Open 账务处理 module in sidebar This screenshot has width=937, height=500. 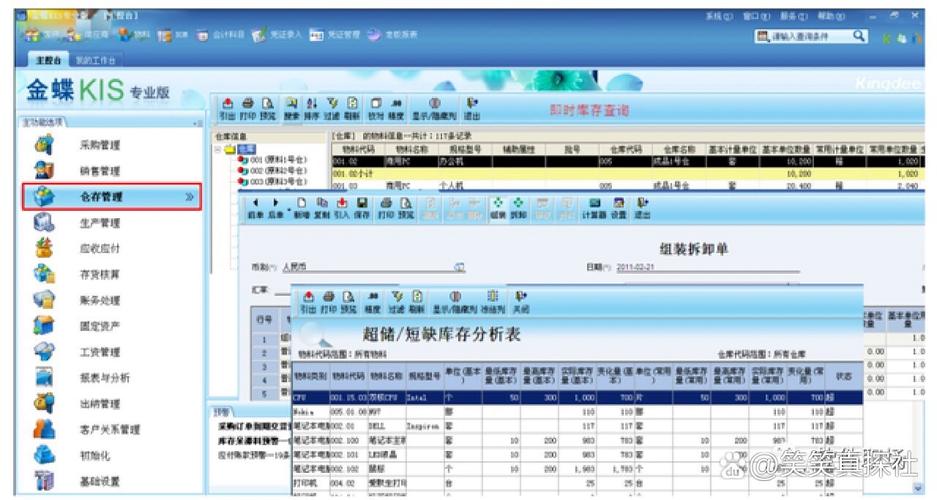click(99, 300)
